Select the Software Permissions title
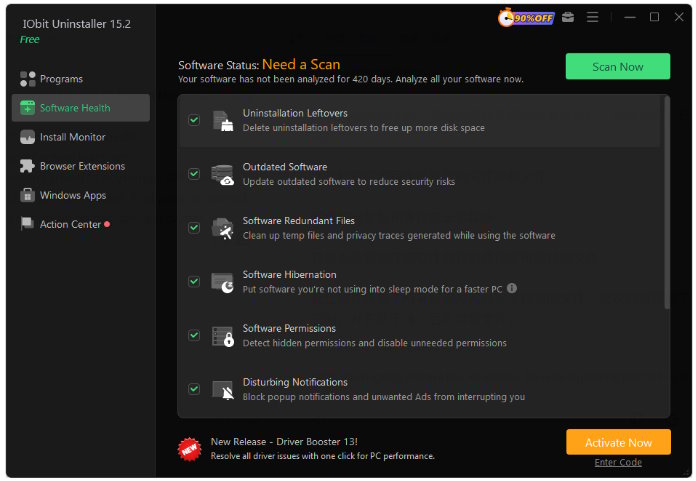696x481 pixels. click(x=289, y=328)
